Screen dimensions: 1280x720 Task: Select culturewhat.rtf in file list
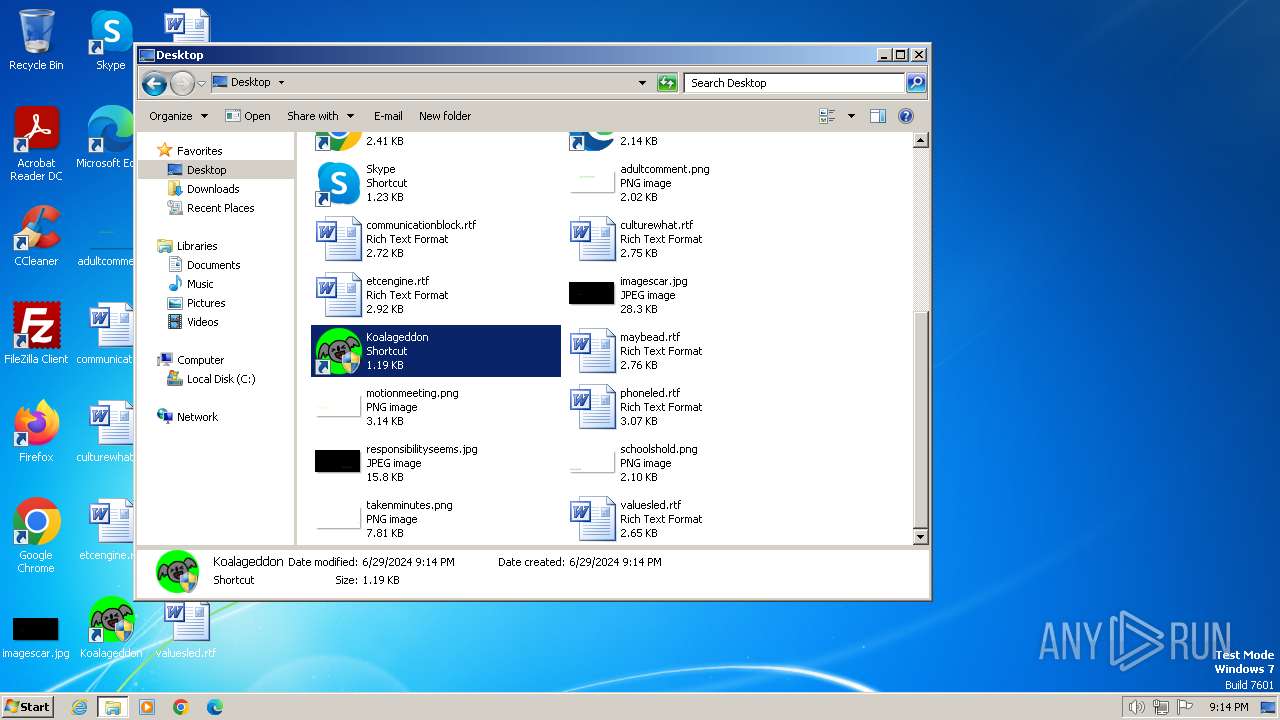tap(690, 239)
